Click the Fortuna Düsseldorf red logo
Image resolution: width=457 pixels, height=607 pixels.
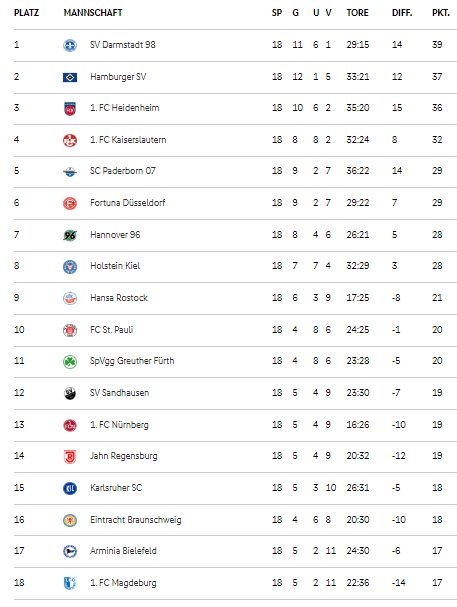(x=70, y=203)
